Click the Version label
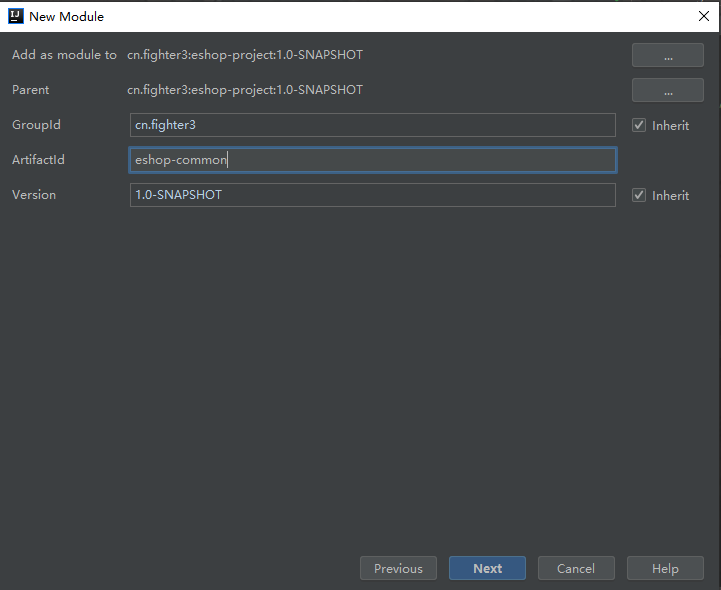721x590 pixels. point(34,195)
